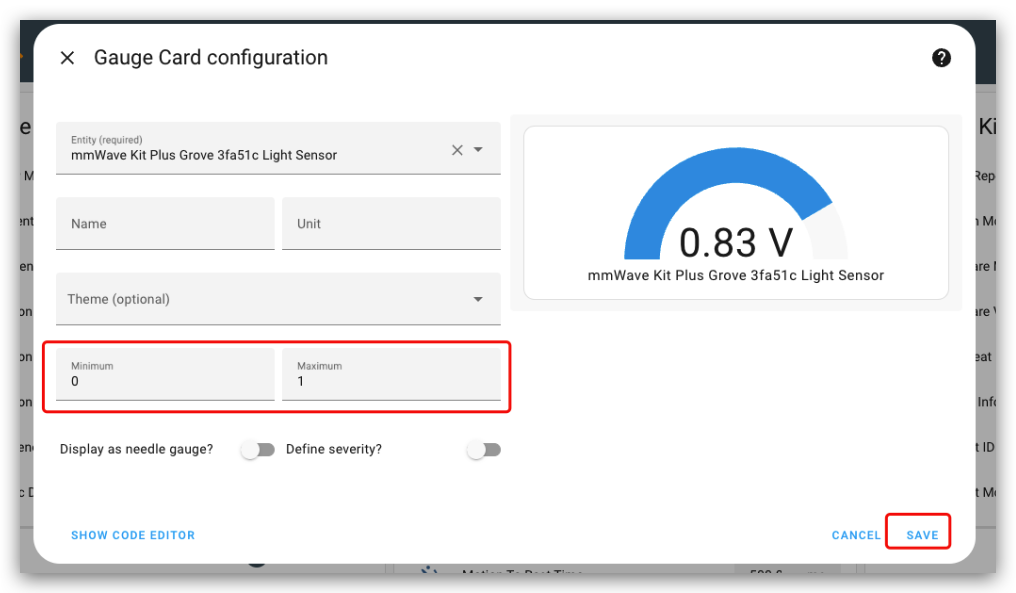Viewport: 1016px width, 593px height.
Task: Close the Gauge Card configuration dialog
Action: coord(67,58)
